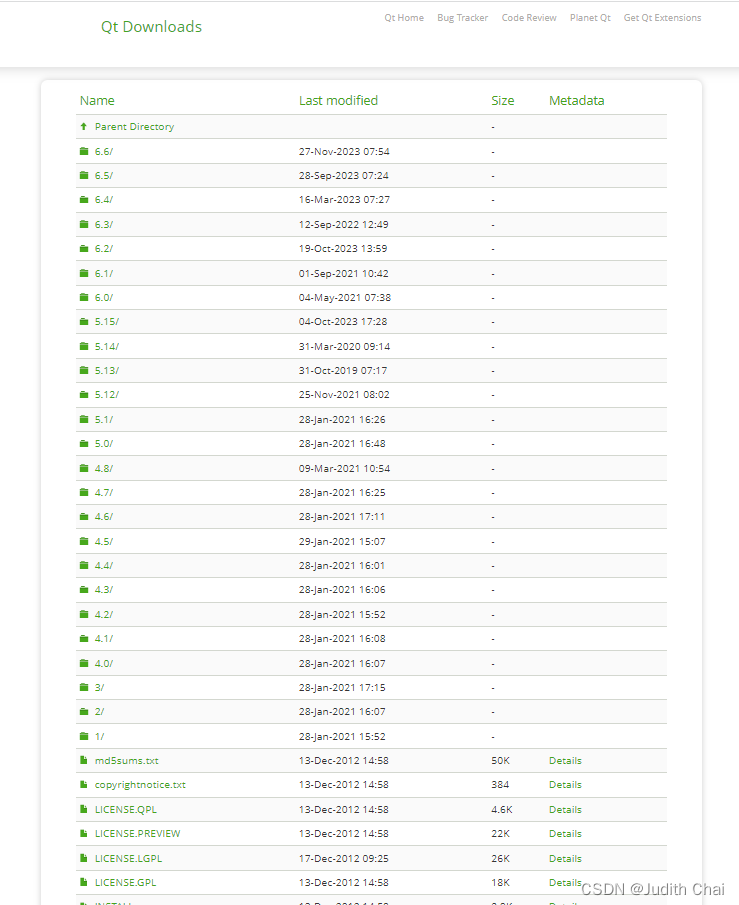This screenshot has height=905, width=739.
Task: Click the file icon beside copyrightnotice.txt
Action: 84,785
